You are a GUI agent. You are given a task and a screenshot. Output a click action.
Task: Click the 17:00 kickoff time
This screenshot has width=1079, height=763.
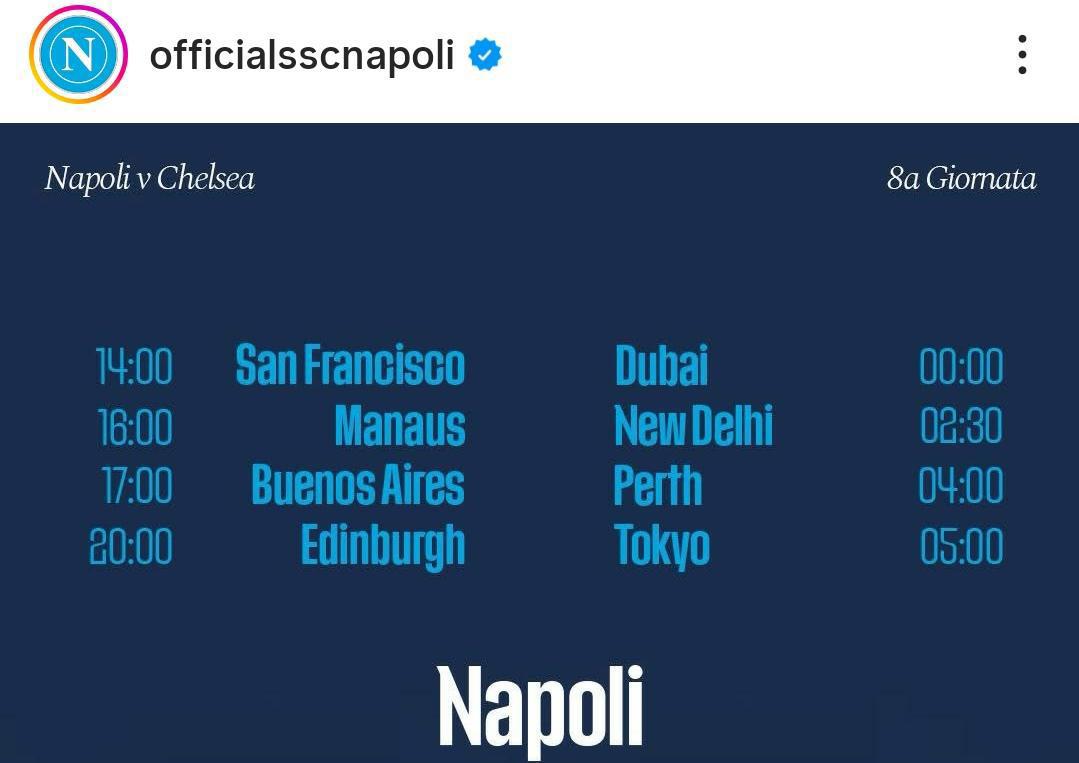[x=137, y=487]
